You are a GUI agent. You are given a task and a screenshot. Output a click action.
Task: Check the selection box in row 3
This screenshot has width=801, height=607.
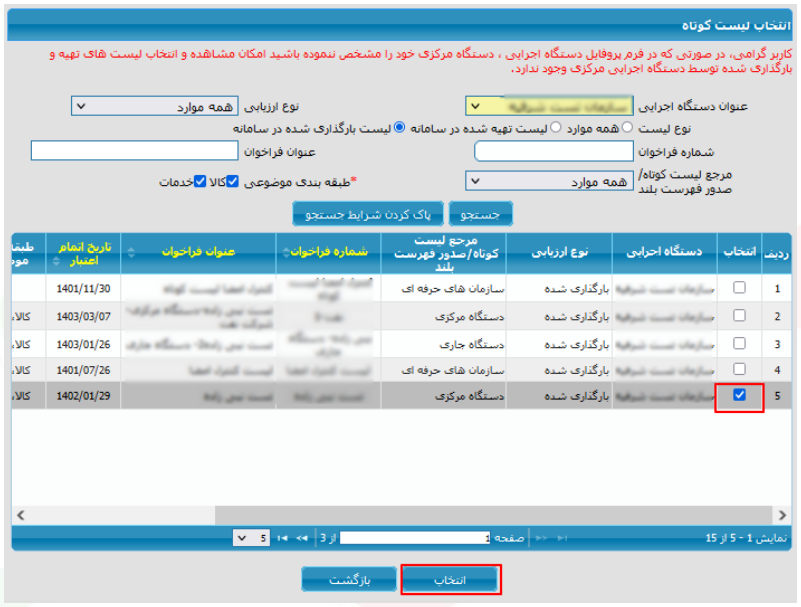(739, 343)
